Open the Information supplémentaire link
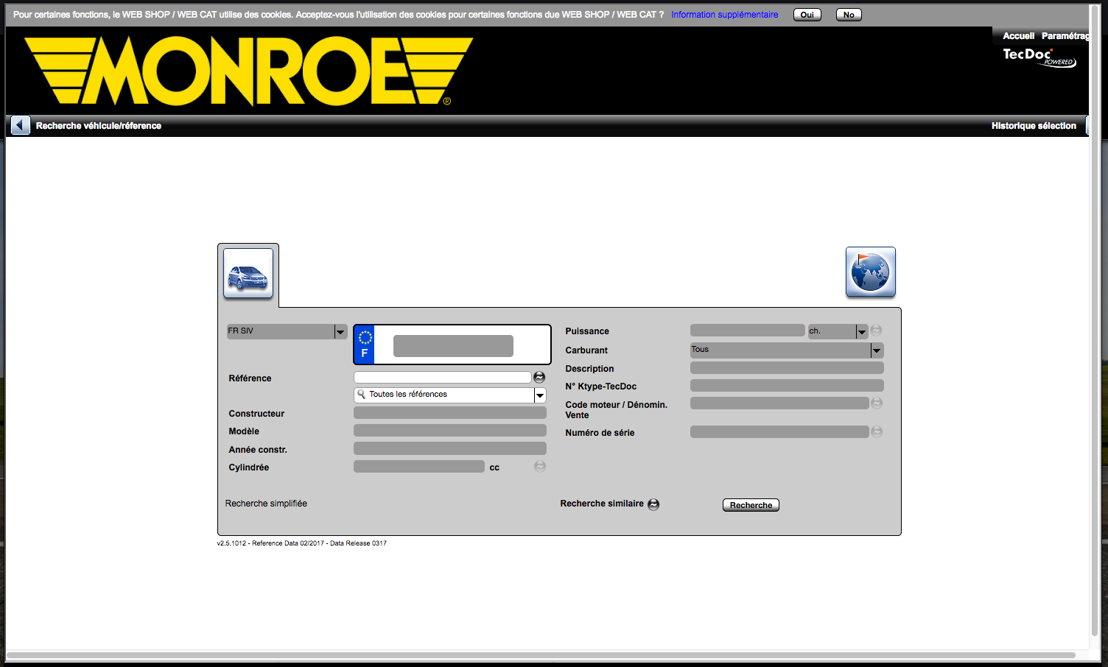The image size is (1108, 667). tap(724, 14)
